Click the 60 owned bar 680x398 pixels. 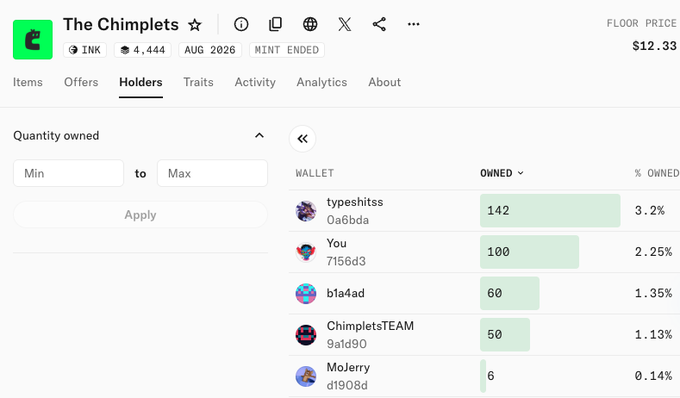[510, 294]
